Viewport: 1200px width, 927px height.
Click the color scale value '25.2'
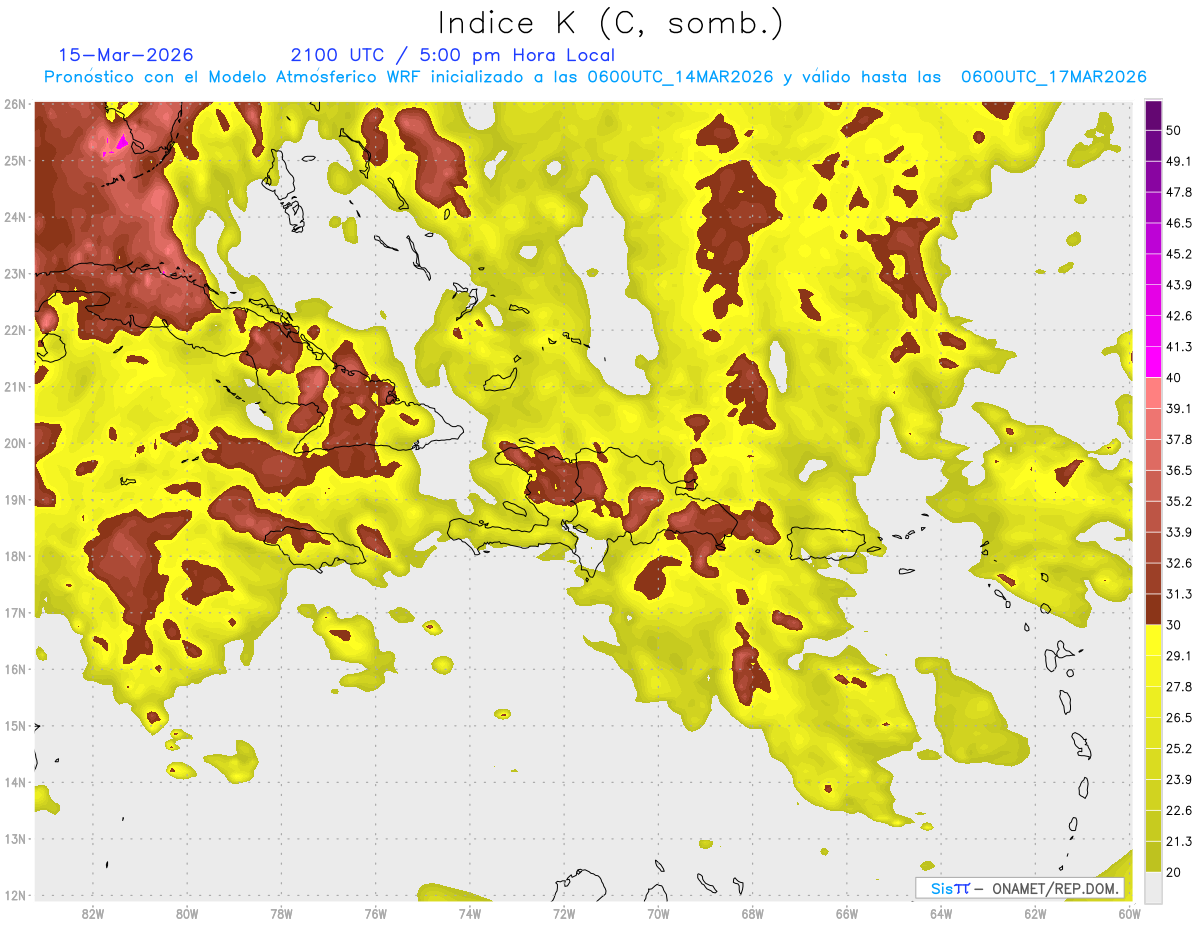coord(1179,748)
